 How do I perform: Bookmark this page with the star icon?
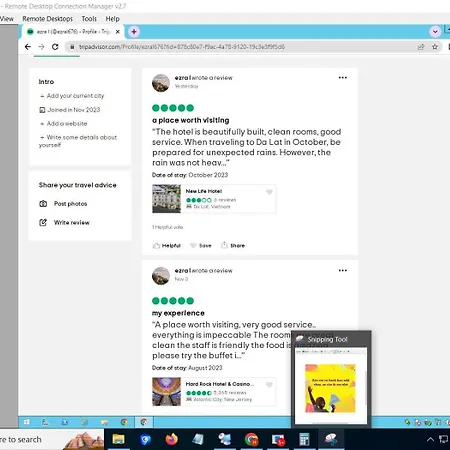click(x=435, y=47)
